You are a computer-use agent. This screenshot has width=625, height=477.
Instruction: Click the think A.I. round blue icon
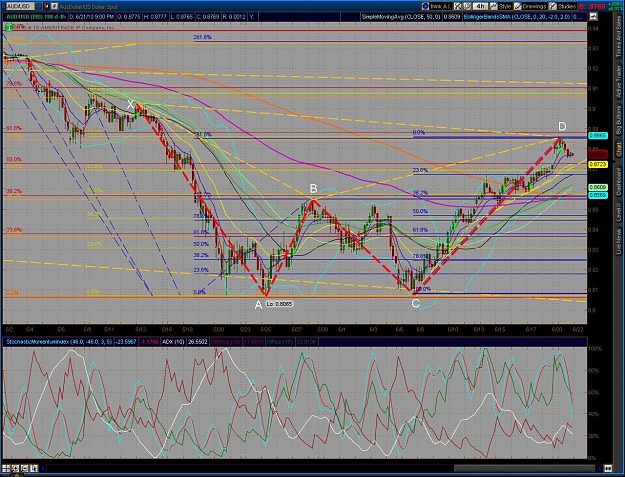coord(425,6)
